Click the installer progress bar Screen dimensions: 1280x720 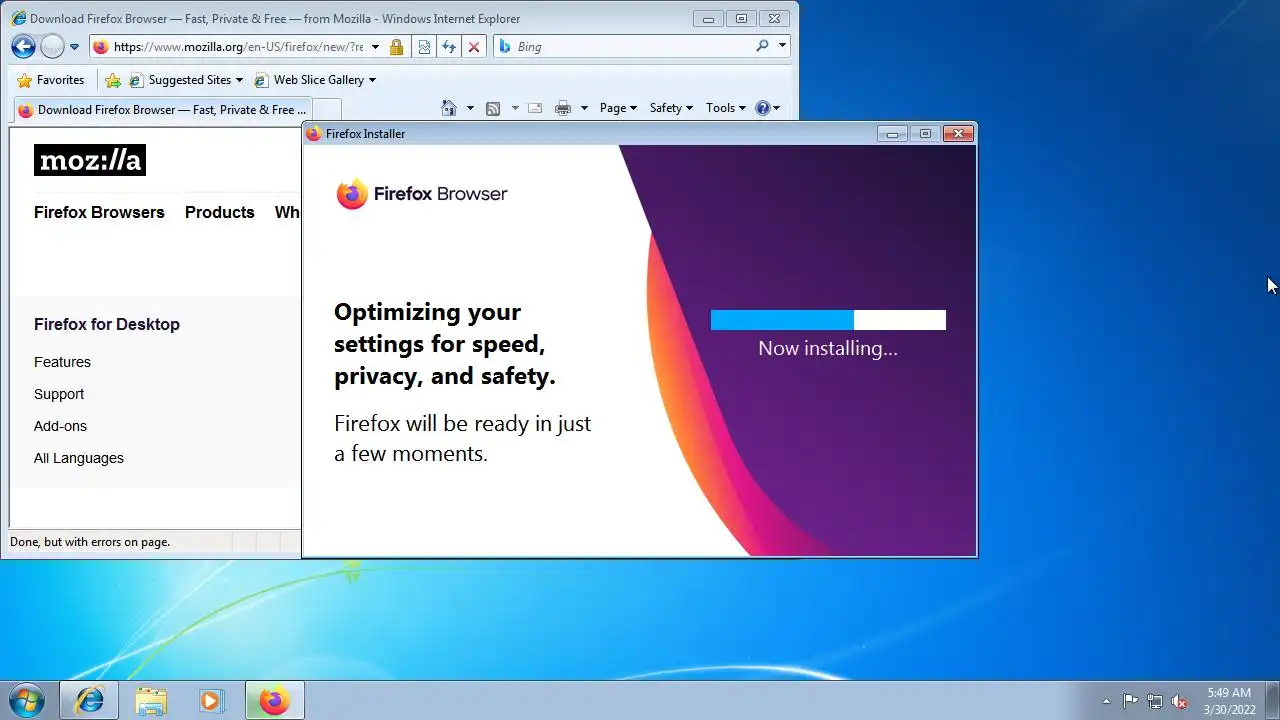(x=828, y=320)
